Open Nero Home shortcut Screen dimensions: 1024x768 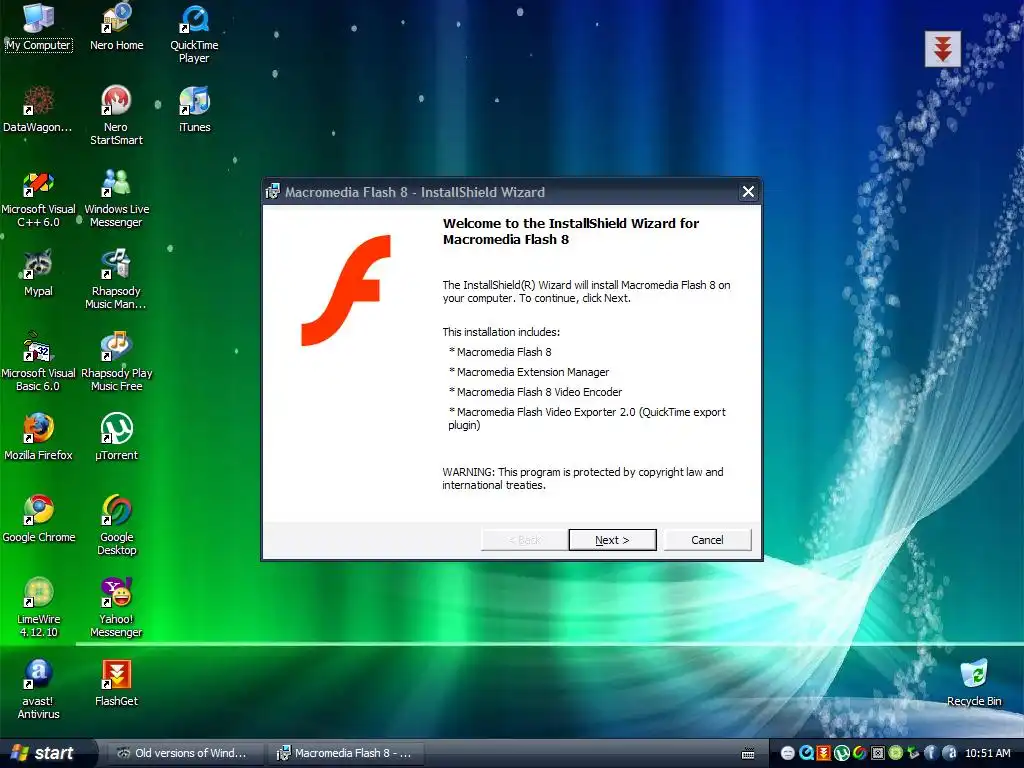point(116,27)
